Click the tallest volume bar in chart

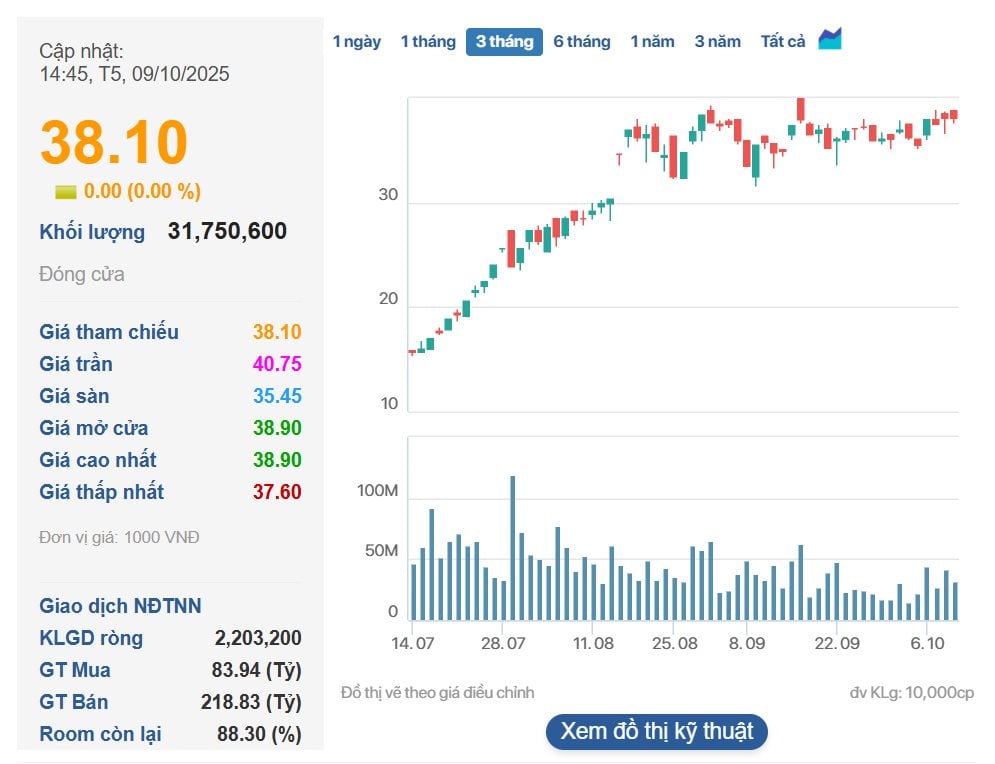[x=513, y=548]
